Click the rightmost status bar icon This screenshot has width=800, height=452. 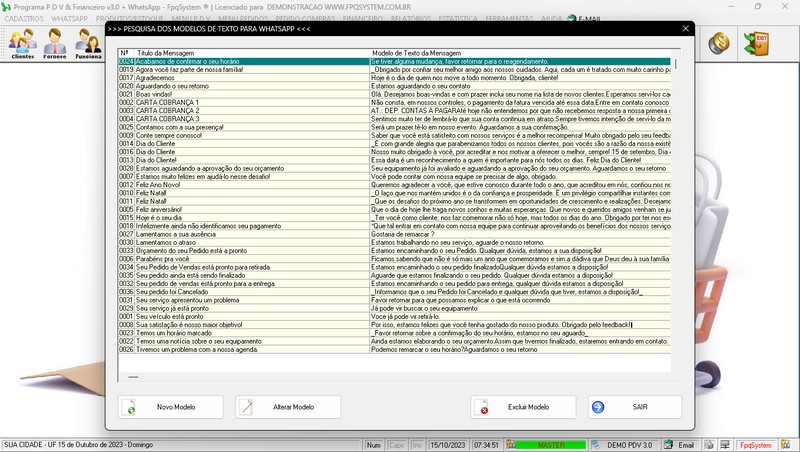coord(786,445)
